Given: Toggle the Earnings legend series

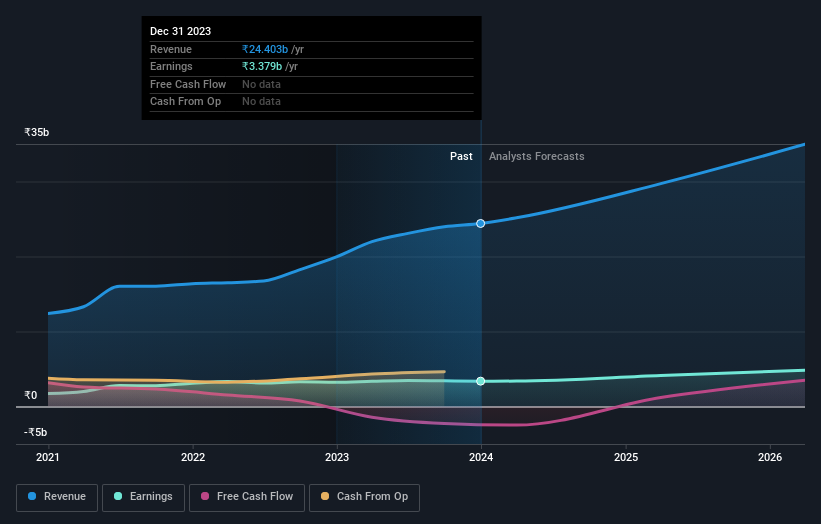Looking at the screenshot, I should coord(143,497).
